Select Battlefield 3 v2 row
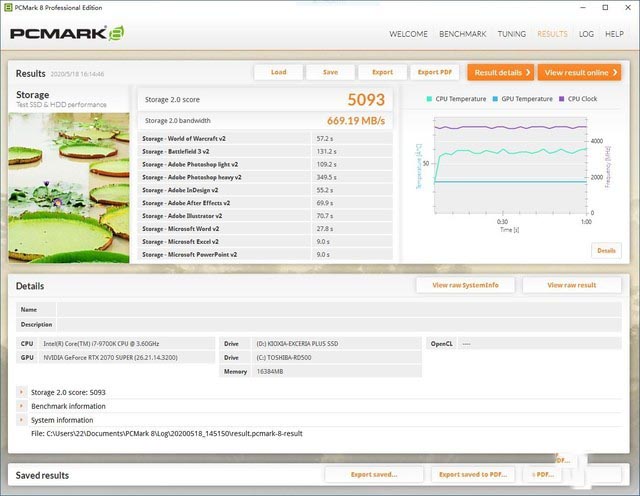This screenshot has height=496, width=640. coord(265,151)
